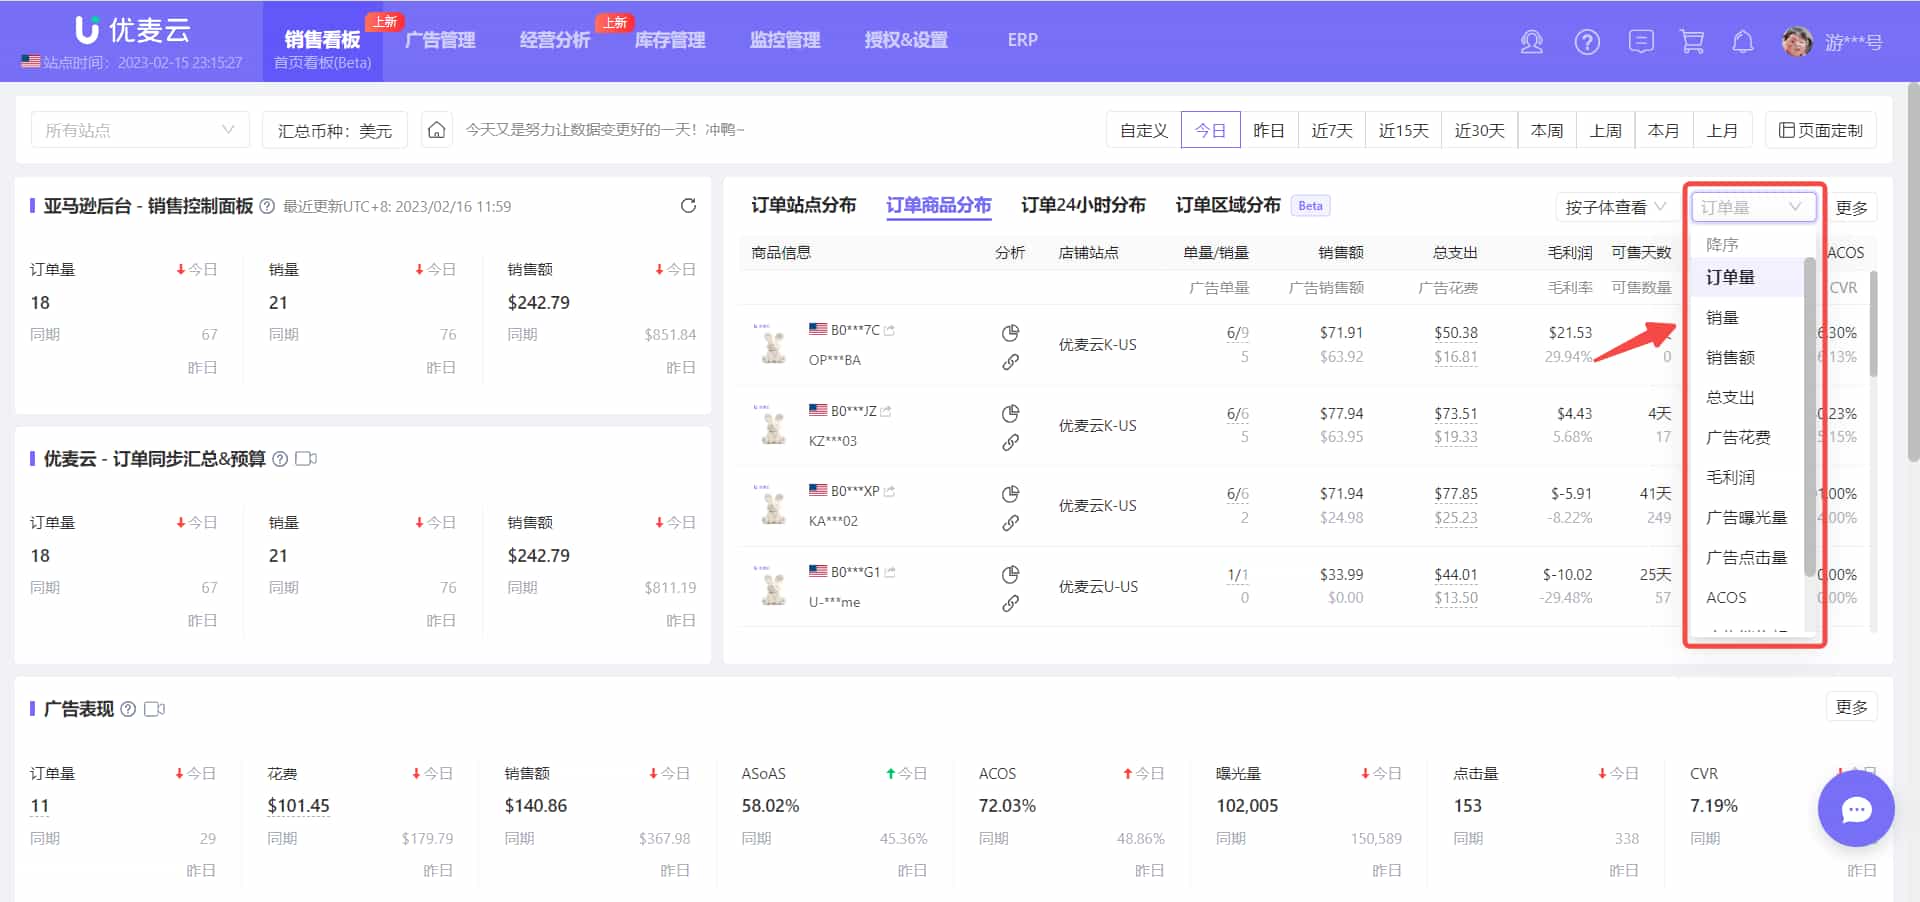Open the notifications bell icon
The height and width of the screenshot is (902, 1920).
pos(1743,42)
